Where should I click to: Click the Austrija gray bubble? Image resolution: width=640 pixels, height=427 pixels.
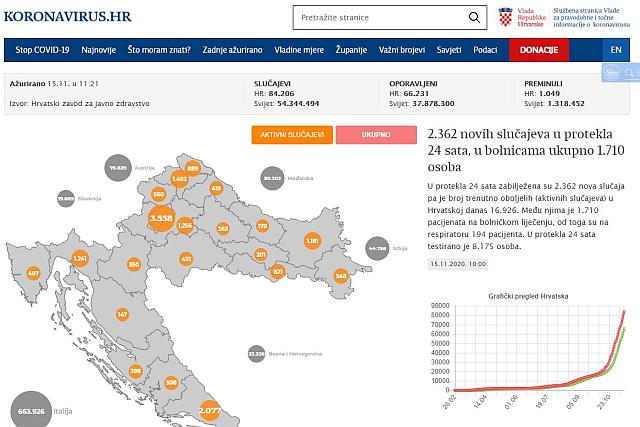click(119, 168)
